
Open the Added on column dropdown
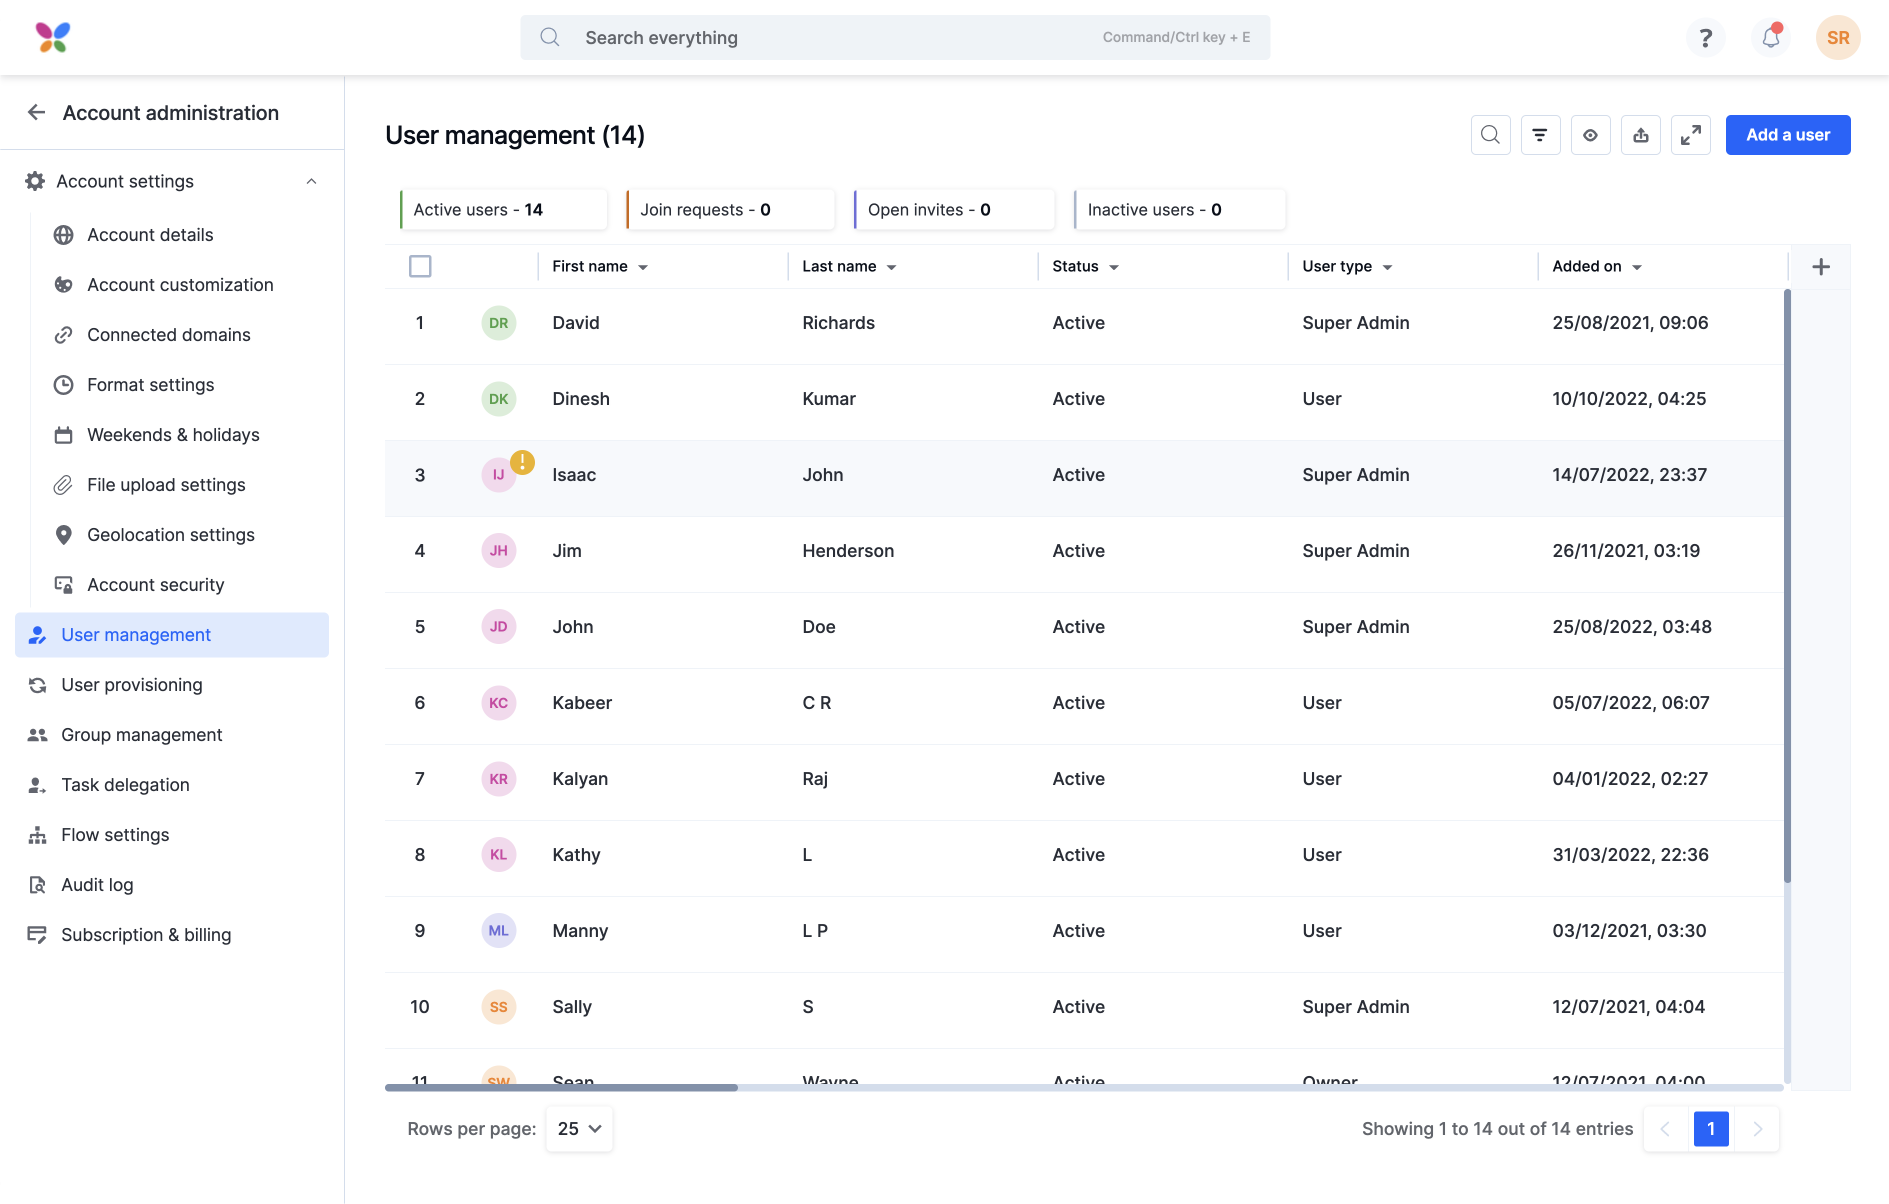tap(1637, 267)
